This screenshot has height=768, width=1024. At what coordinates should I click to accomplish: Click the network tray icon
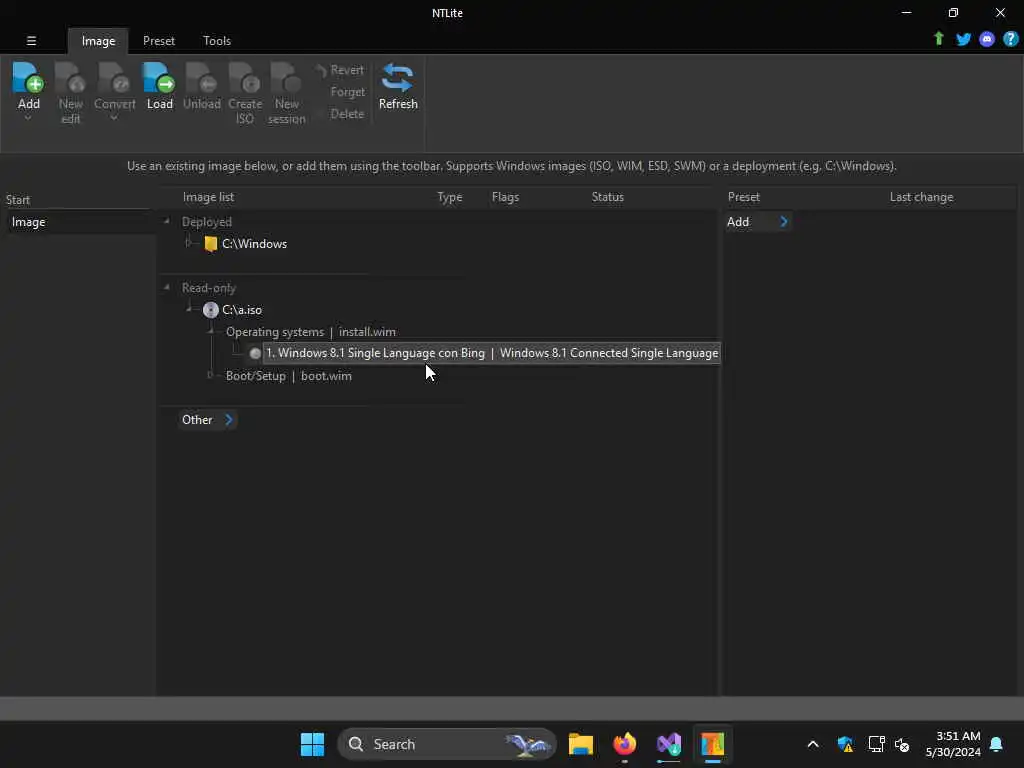pyautogui.click(x=876, y=744)
